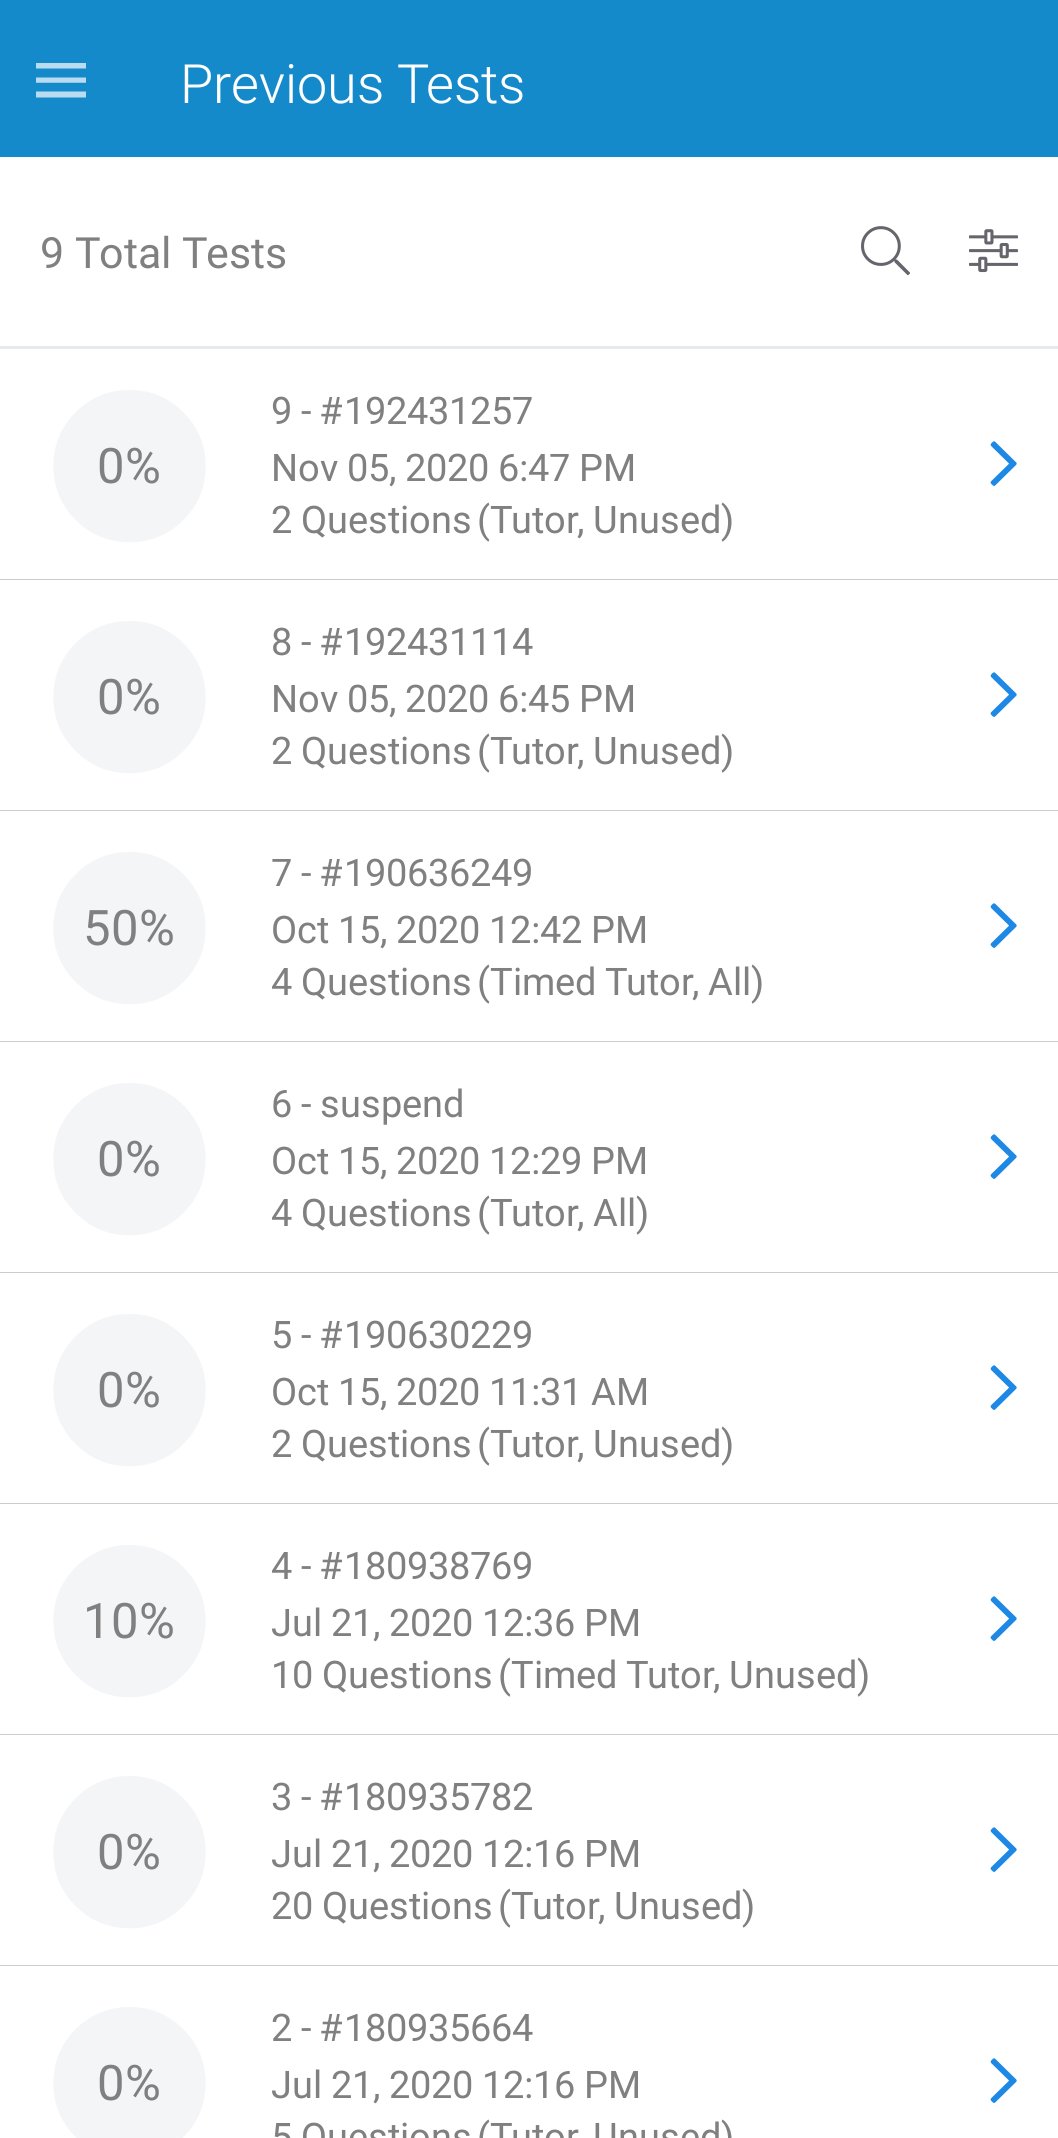Image resolution: width=1058 pixels, height=2138 pixels.
Task: Tap the search magnifier icon
Action: pos(885,250)
